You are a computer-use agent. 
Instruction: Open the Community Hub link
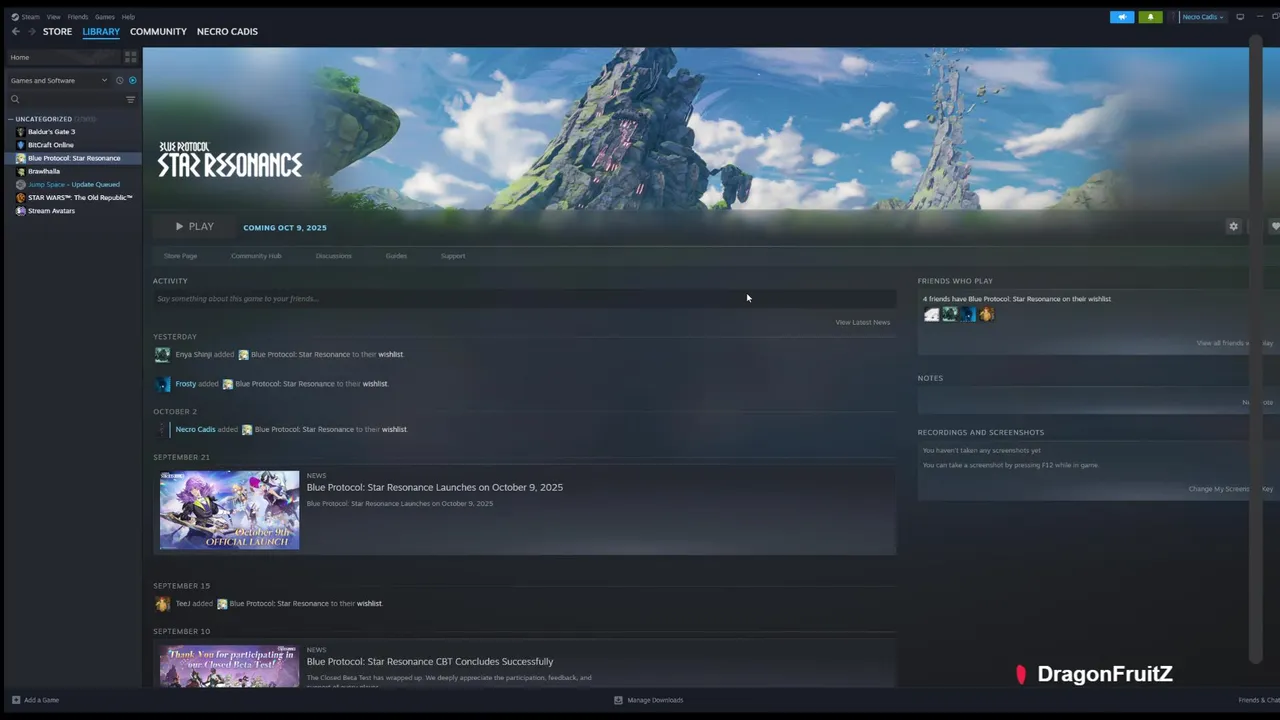tap(256, 256)
